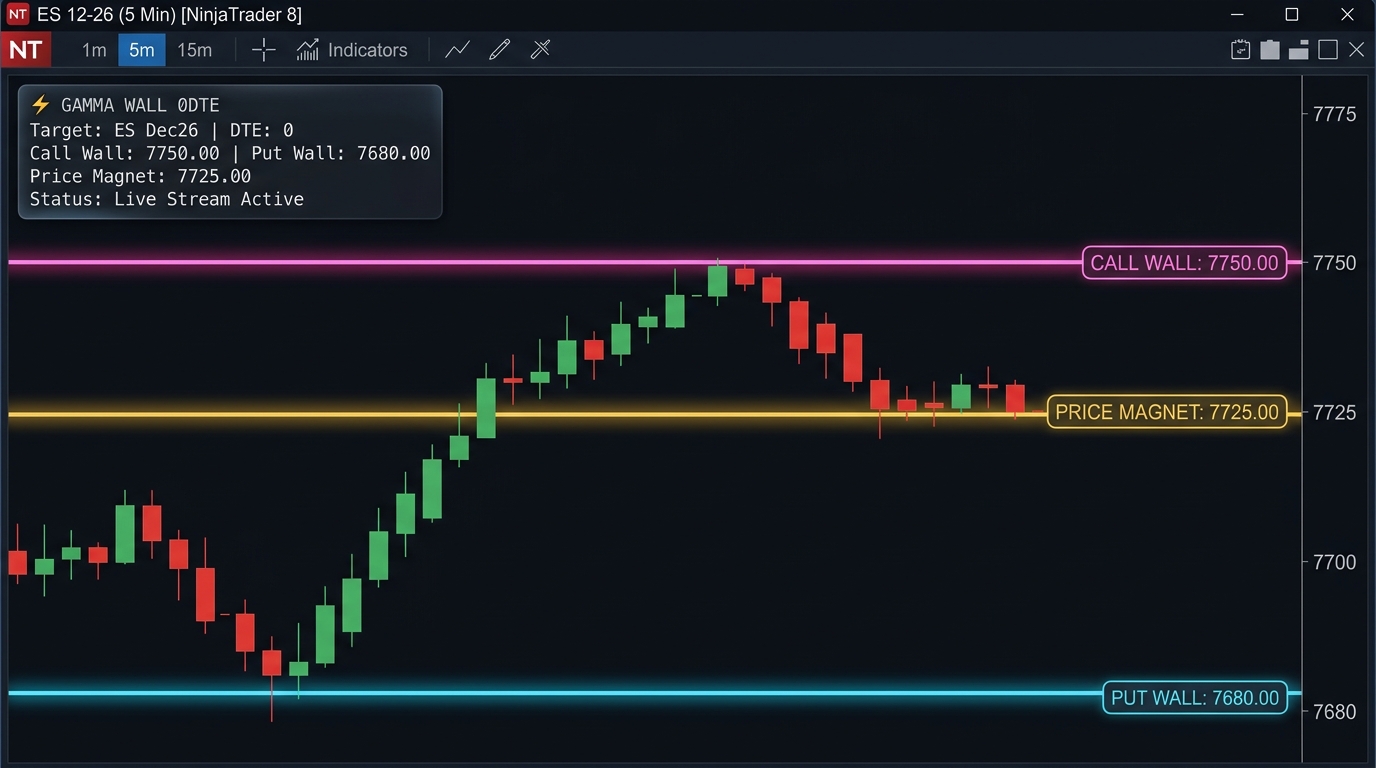Image resolution: width=1376 pixels, height=768 pixels.
Task: Select the PRICE MAGNET: 7725.00 line label
Action: 1167,412
